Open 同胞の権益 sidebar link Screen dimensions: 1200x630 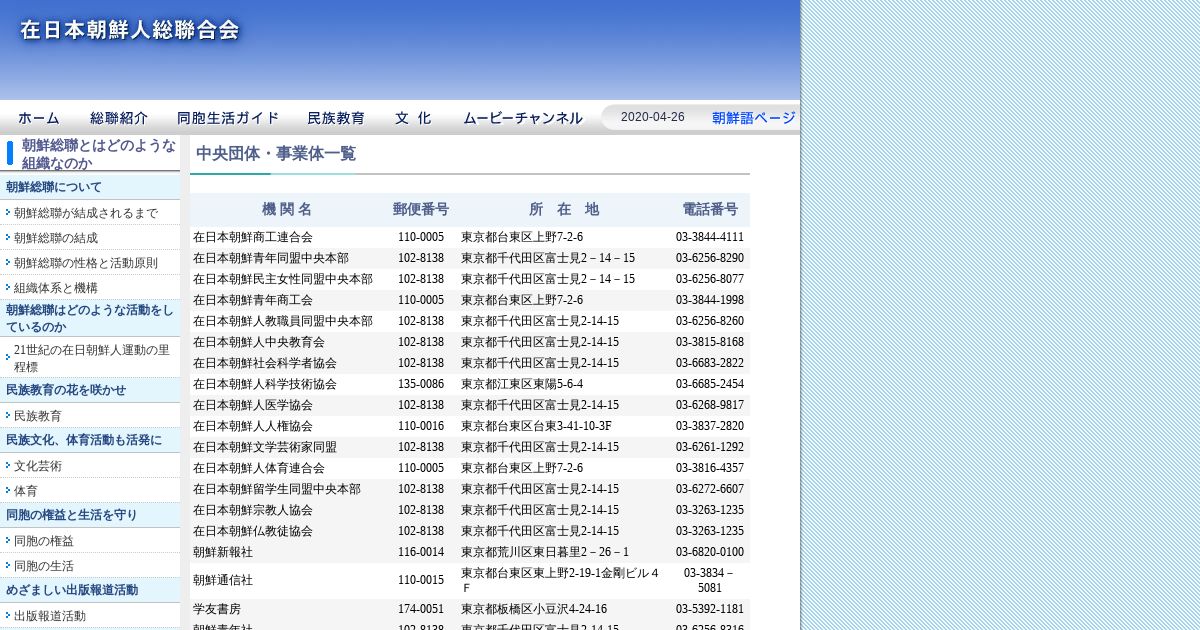[44, 541]
